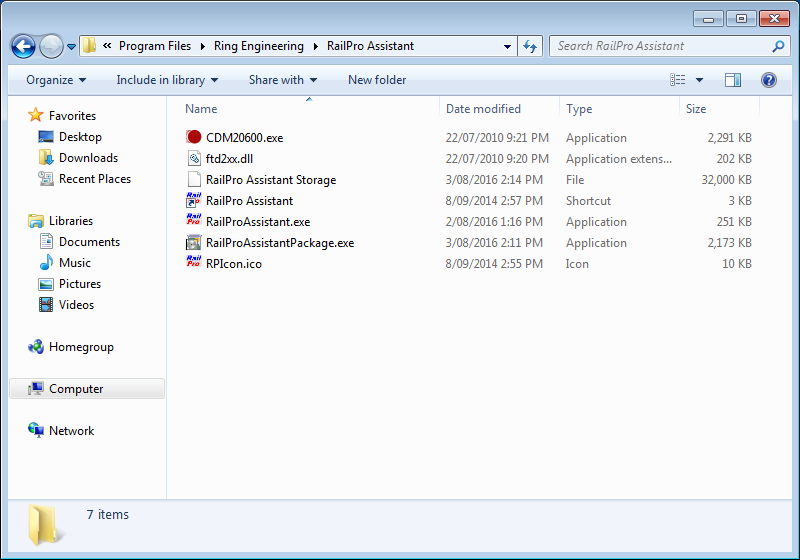The image size is (800, 560).
Task: Open the help question mark icon
Action: coord(769,80)
